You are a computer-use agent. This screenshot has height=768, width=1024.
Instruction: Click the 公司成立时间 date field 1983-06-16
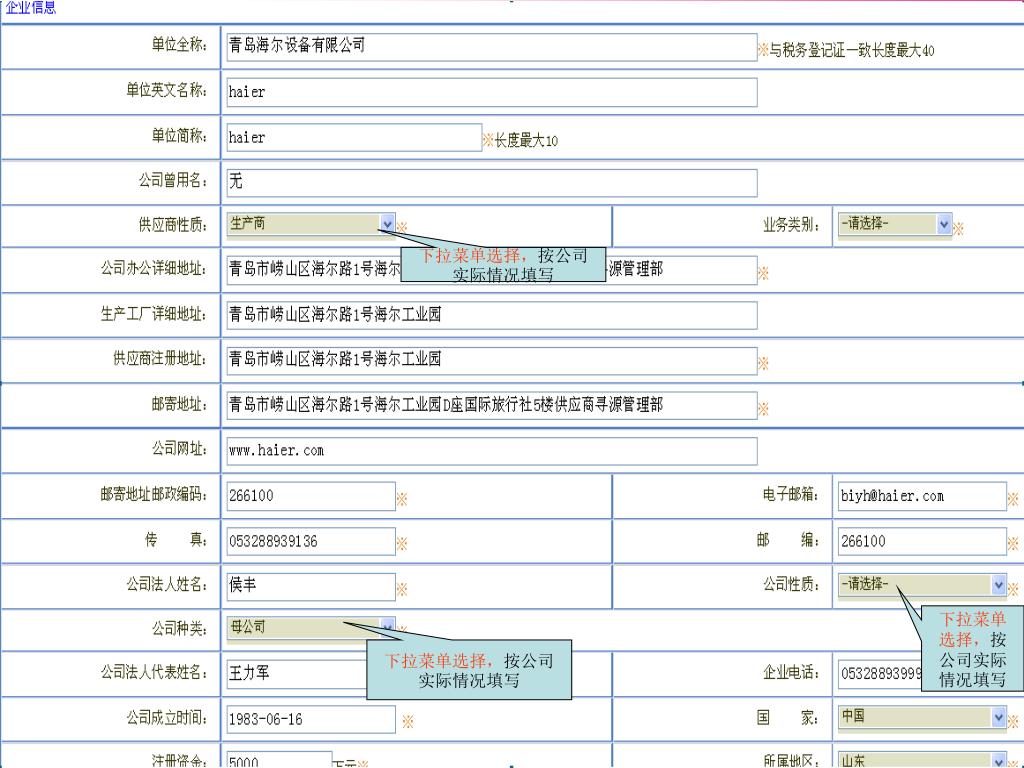pyautogui.click(x=311, y=719)
